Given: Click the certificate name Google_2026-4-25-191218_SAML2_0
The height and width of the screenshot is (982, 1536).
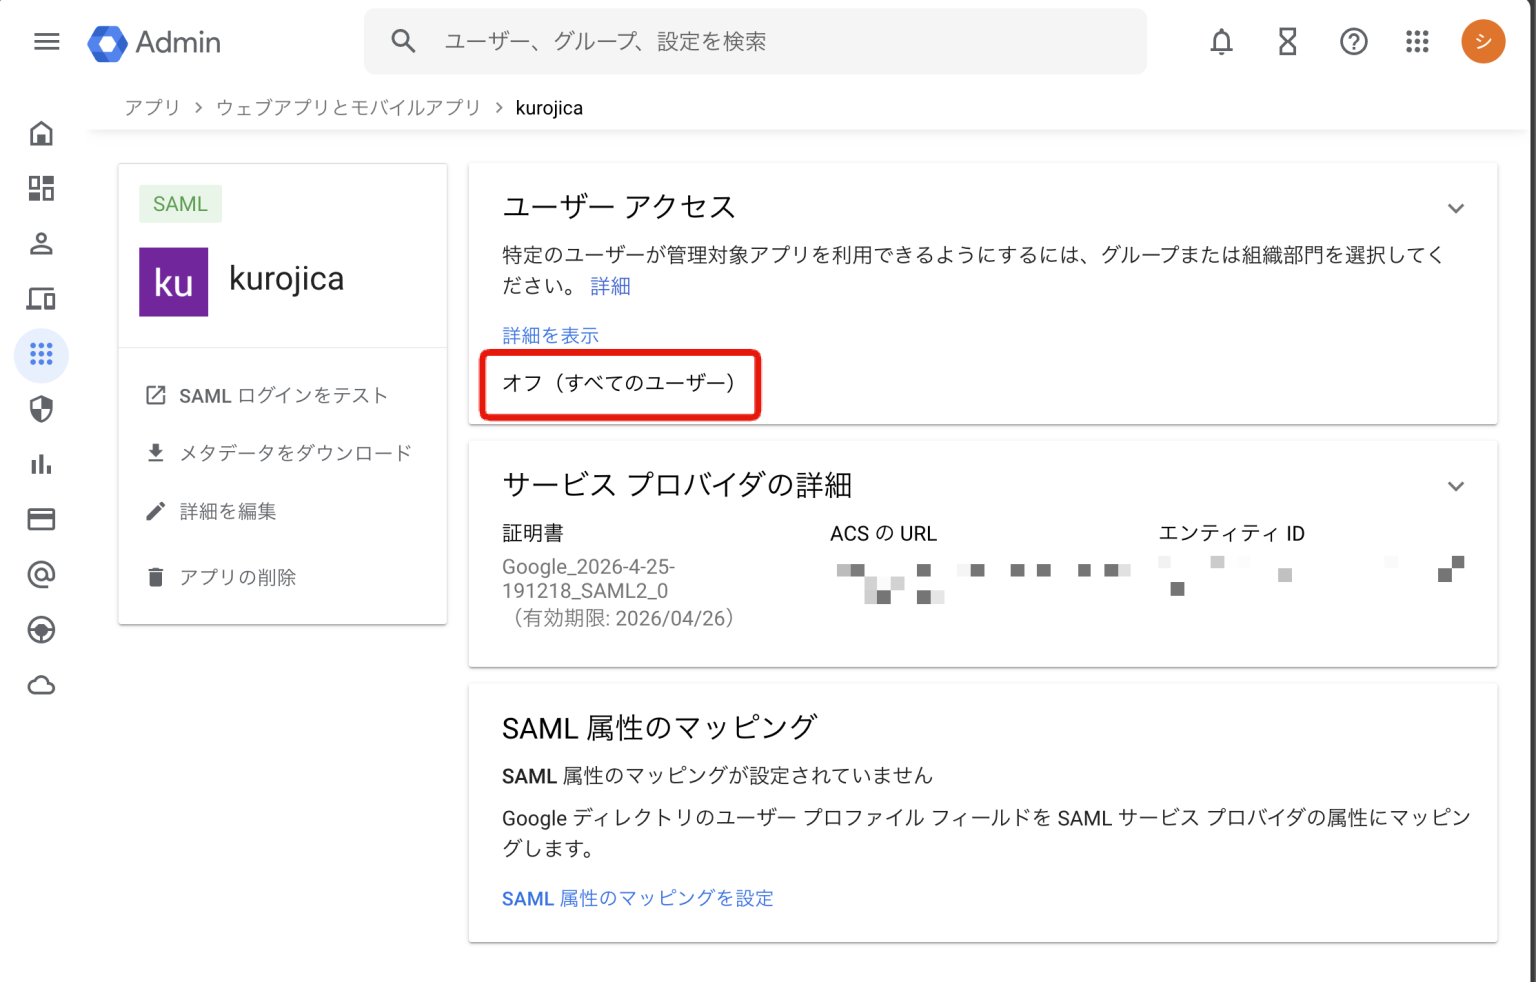Looking at the screenshot, I should point(588,579).
